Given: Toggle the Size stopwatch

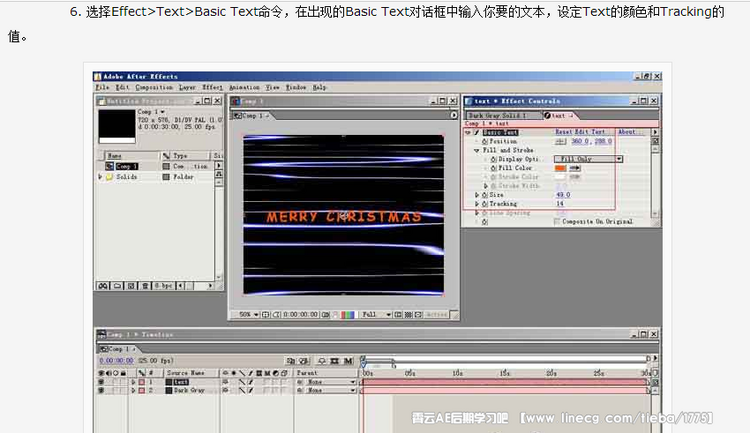Looking at the screenshot, I should point(485,195).
